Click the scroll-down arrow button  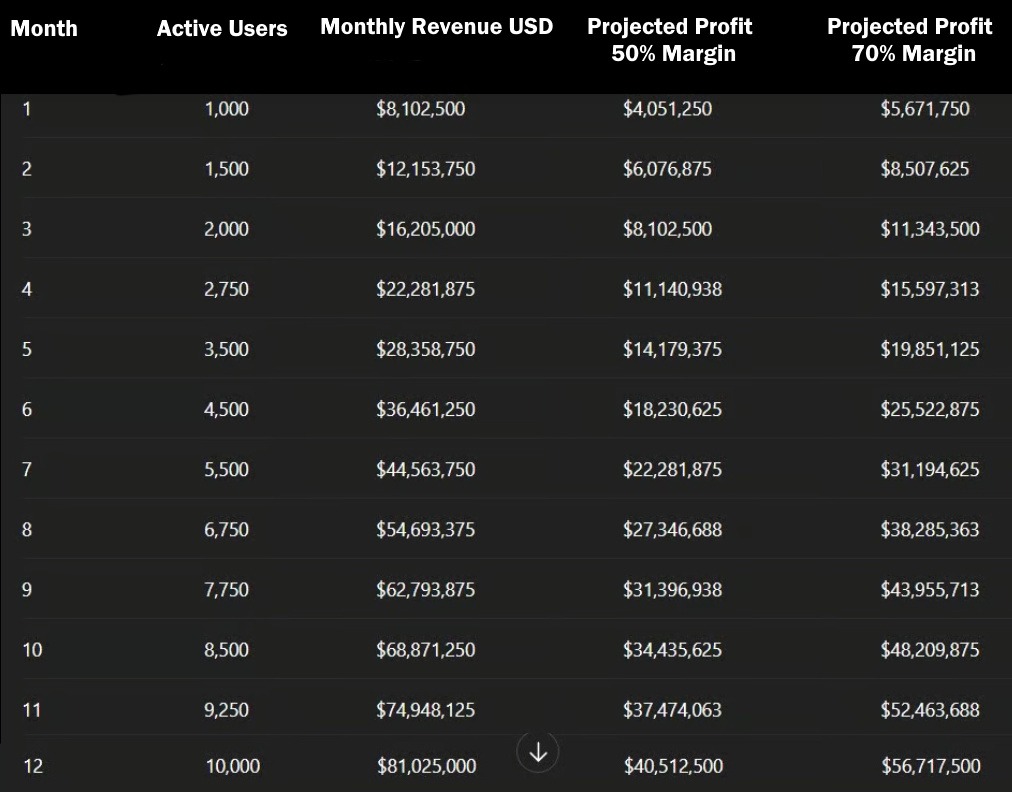click(538, 752)
